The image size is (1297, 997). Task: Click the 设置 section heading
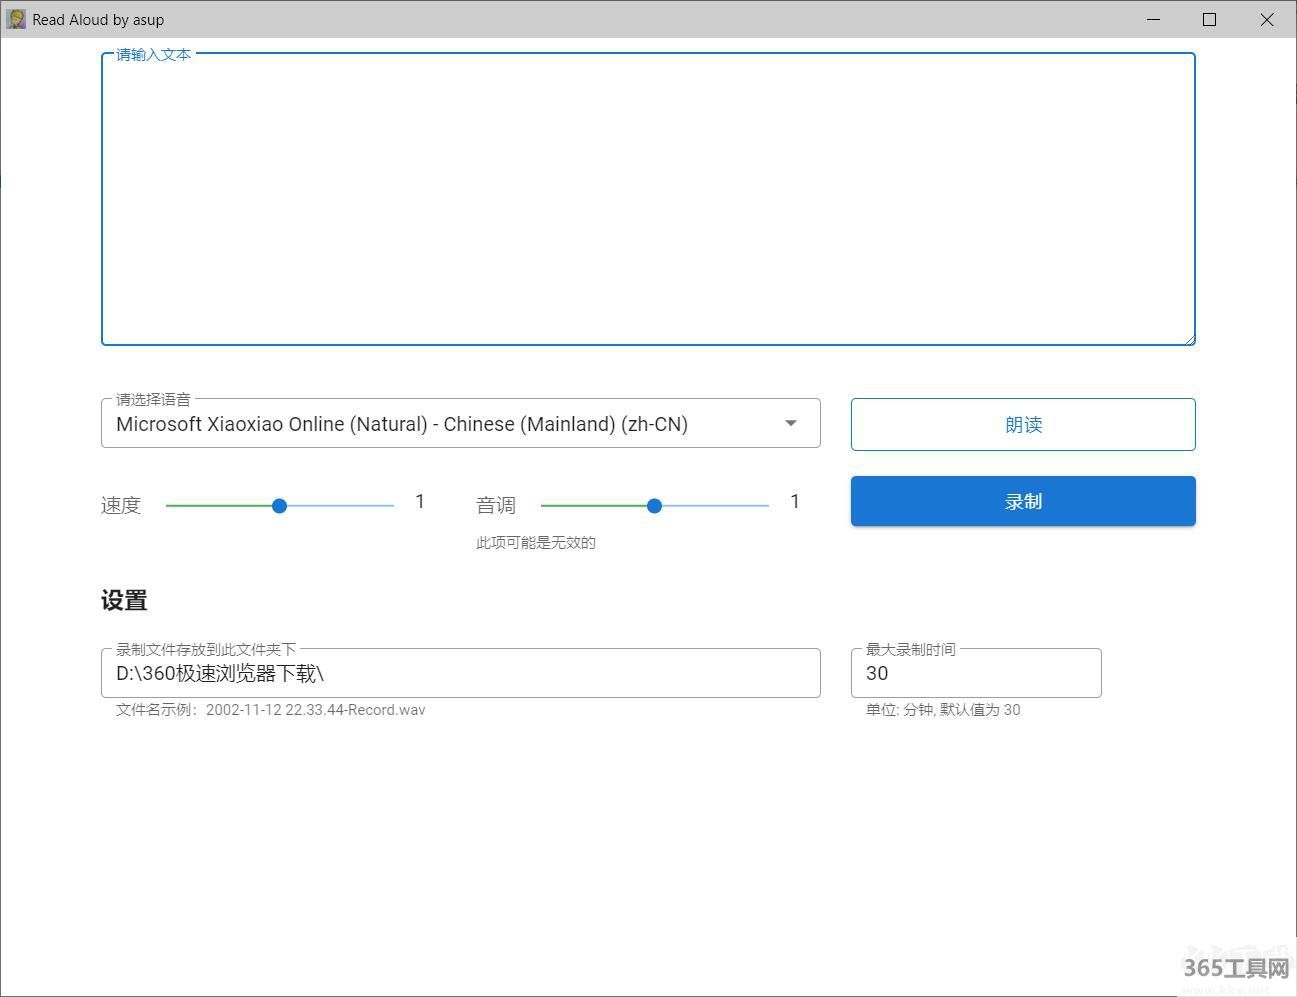[x=124, y=600]
